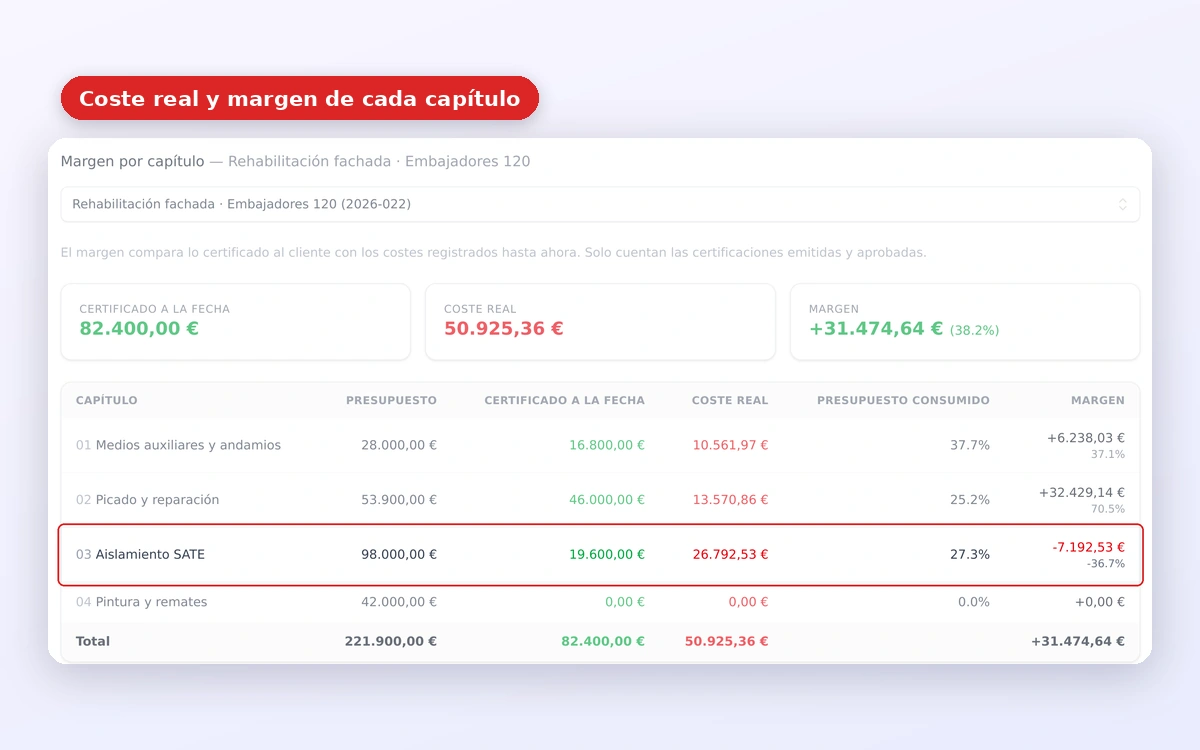
Task: Click the dropdown chevron arrows icon
Action: point(1122,204)
